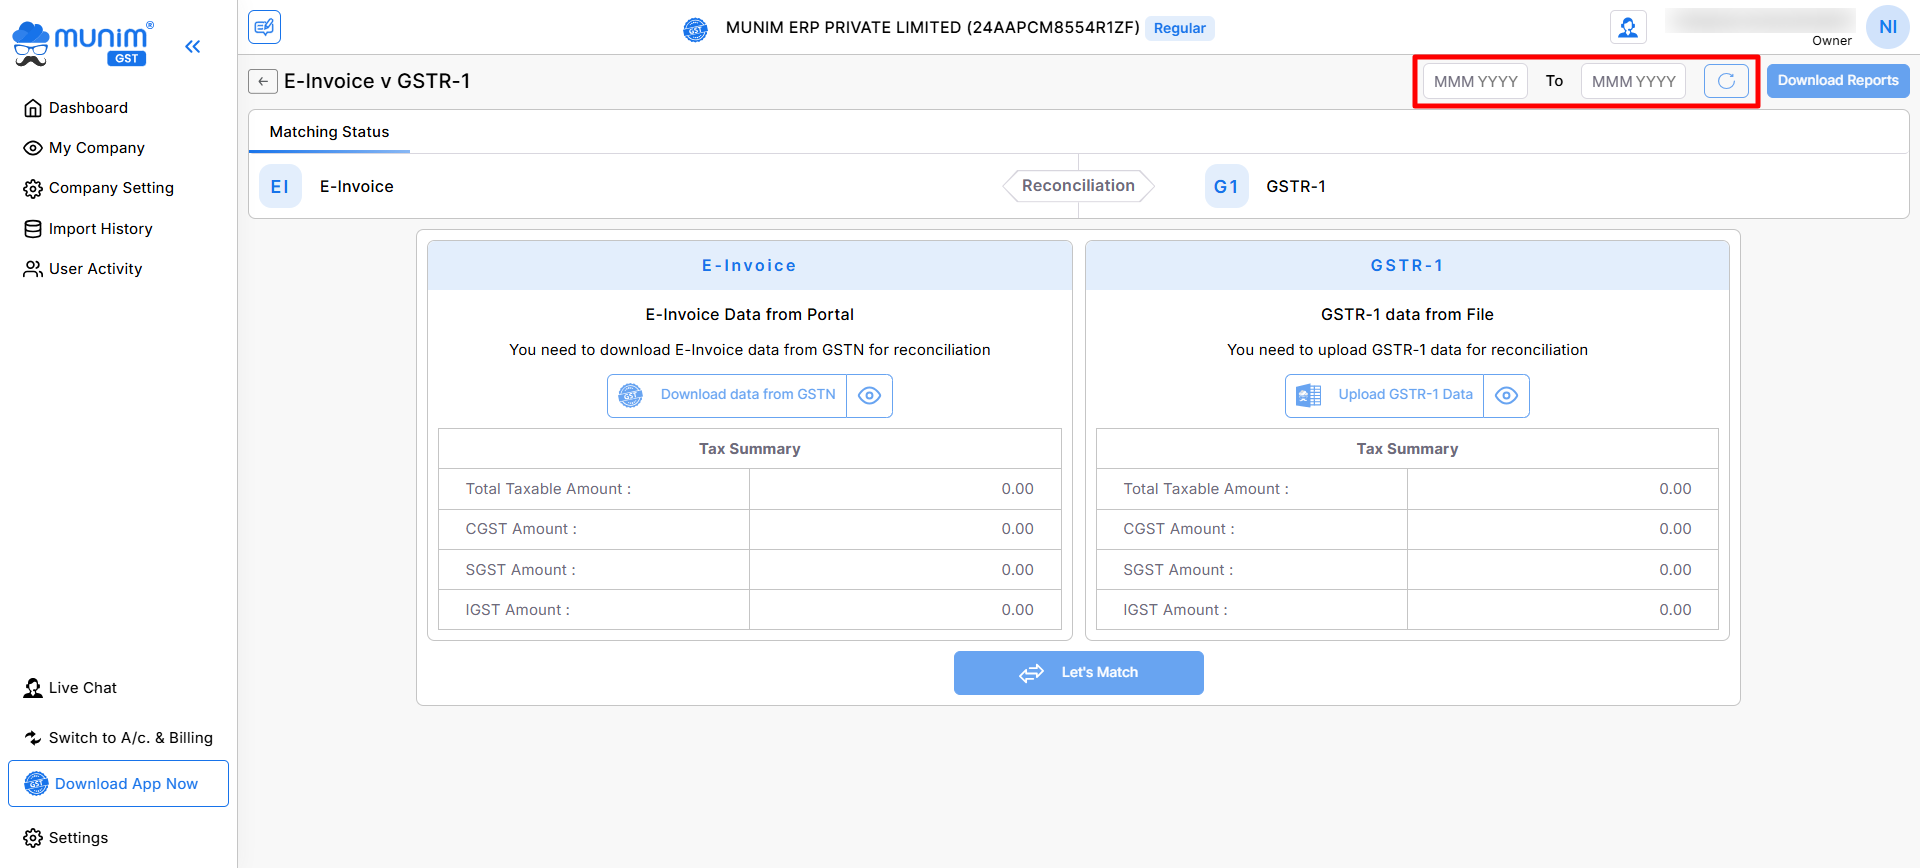
Task: Click the Reconciliation label
Action: (x=1078, y=186)
